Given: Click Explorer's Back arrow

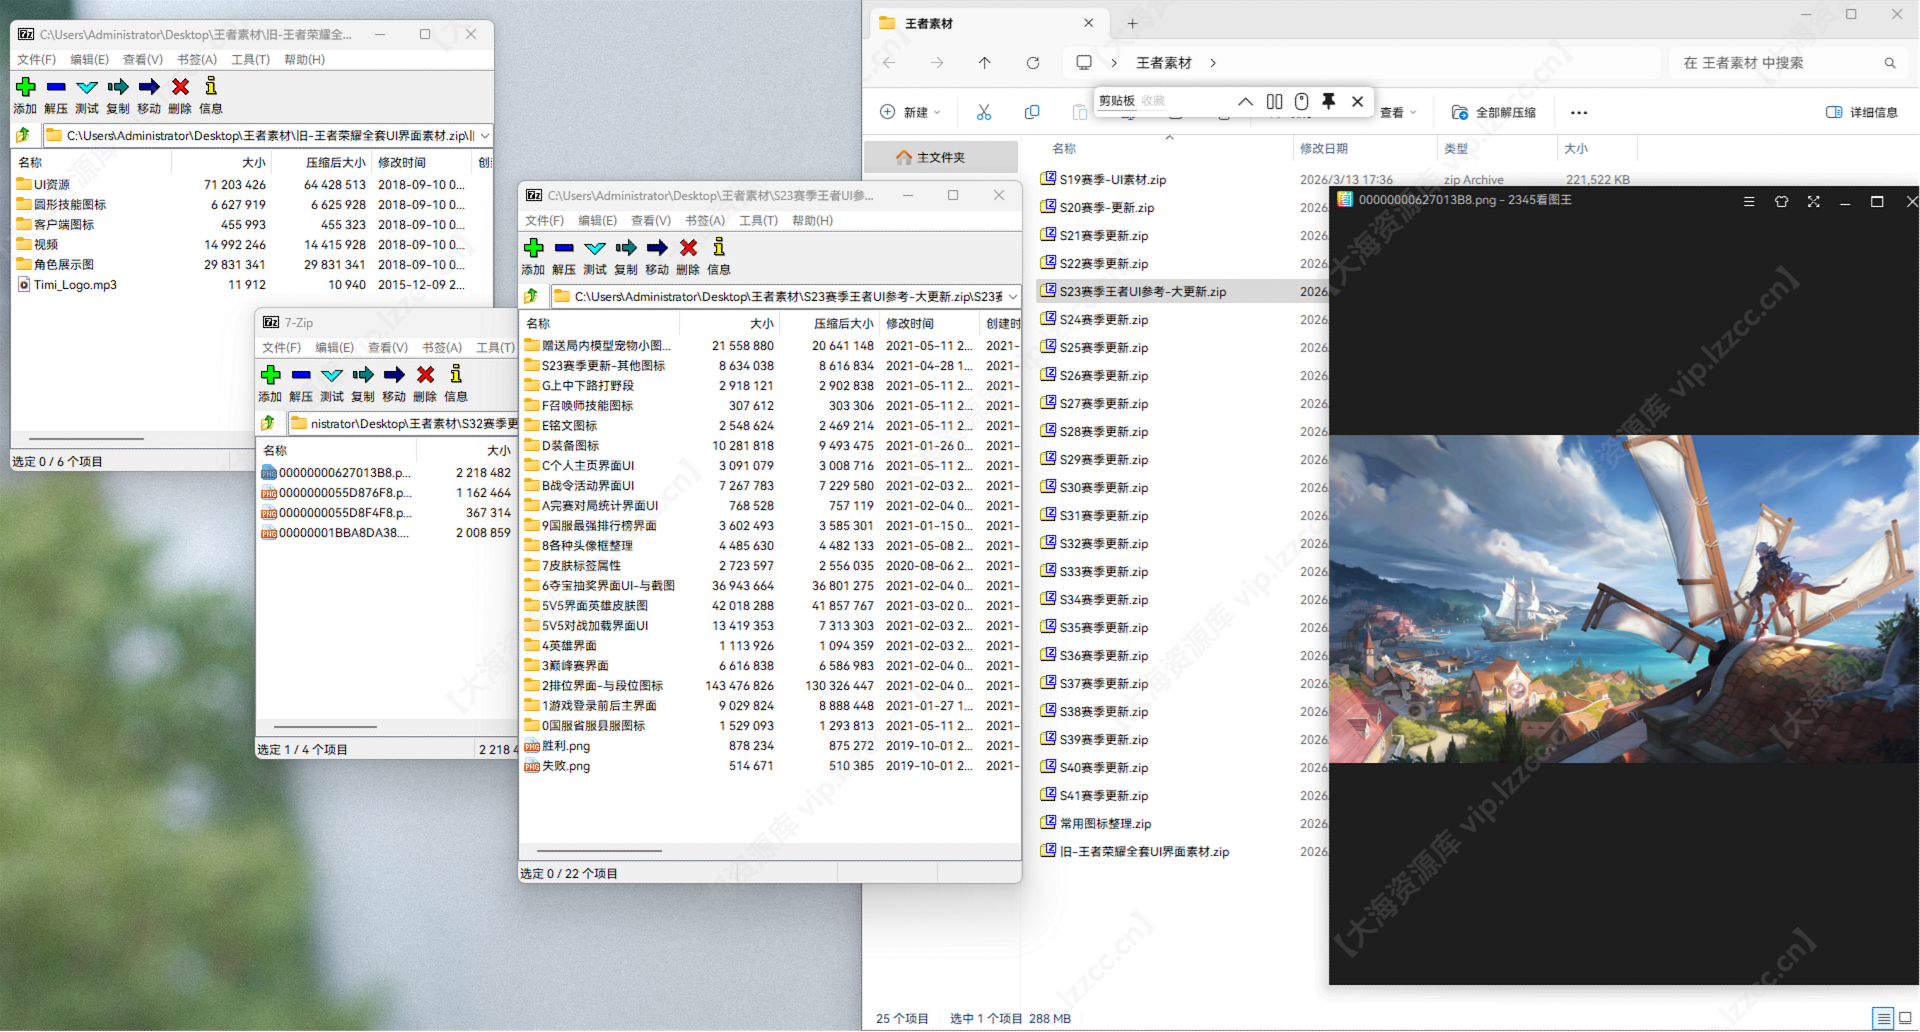Looking at the screenshot, I should pyautogui.click(x=889, y=63).
